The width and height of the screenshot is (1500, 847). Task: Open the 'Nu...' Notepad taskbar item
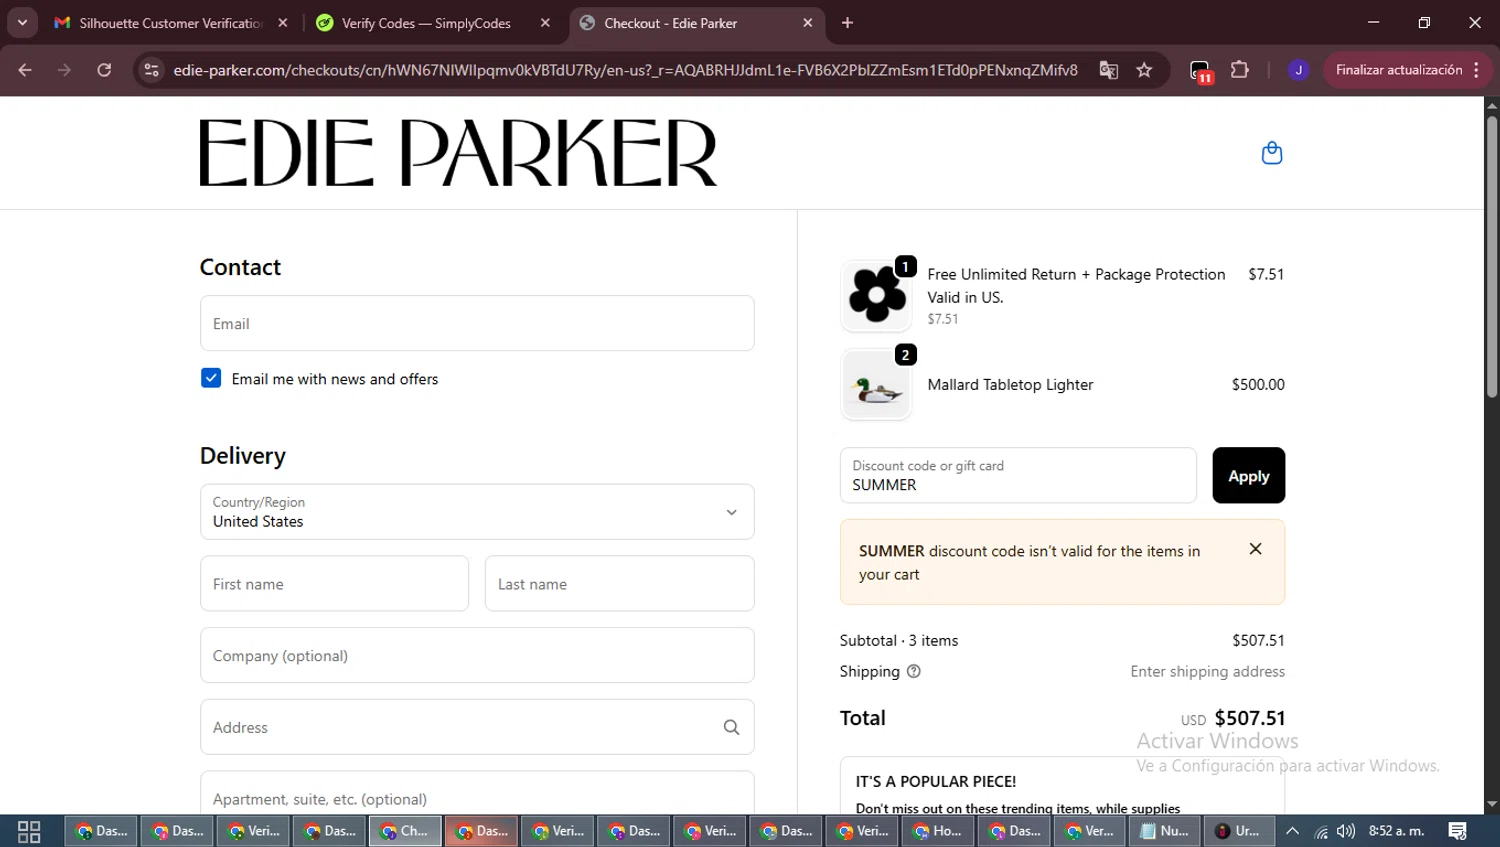point(1165,831)
